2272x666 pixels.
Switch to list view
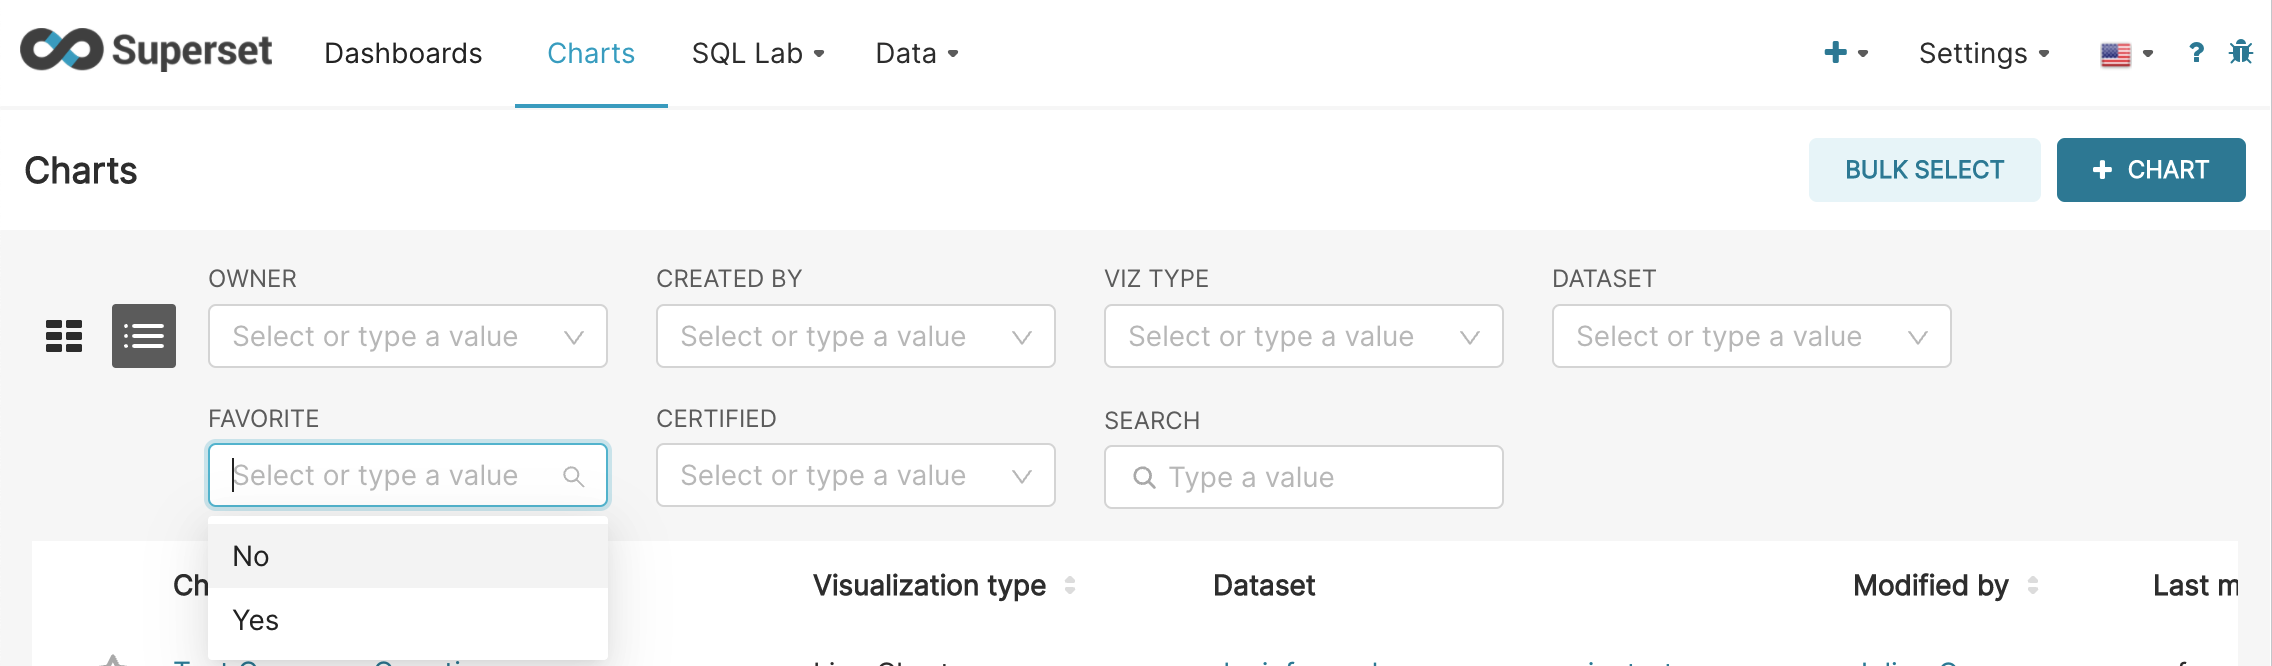tap(142, 336)
